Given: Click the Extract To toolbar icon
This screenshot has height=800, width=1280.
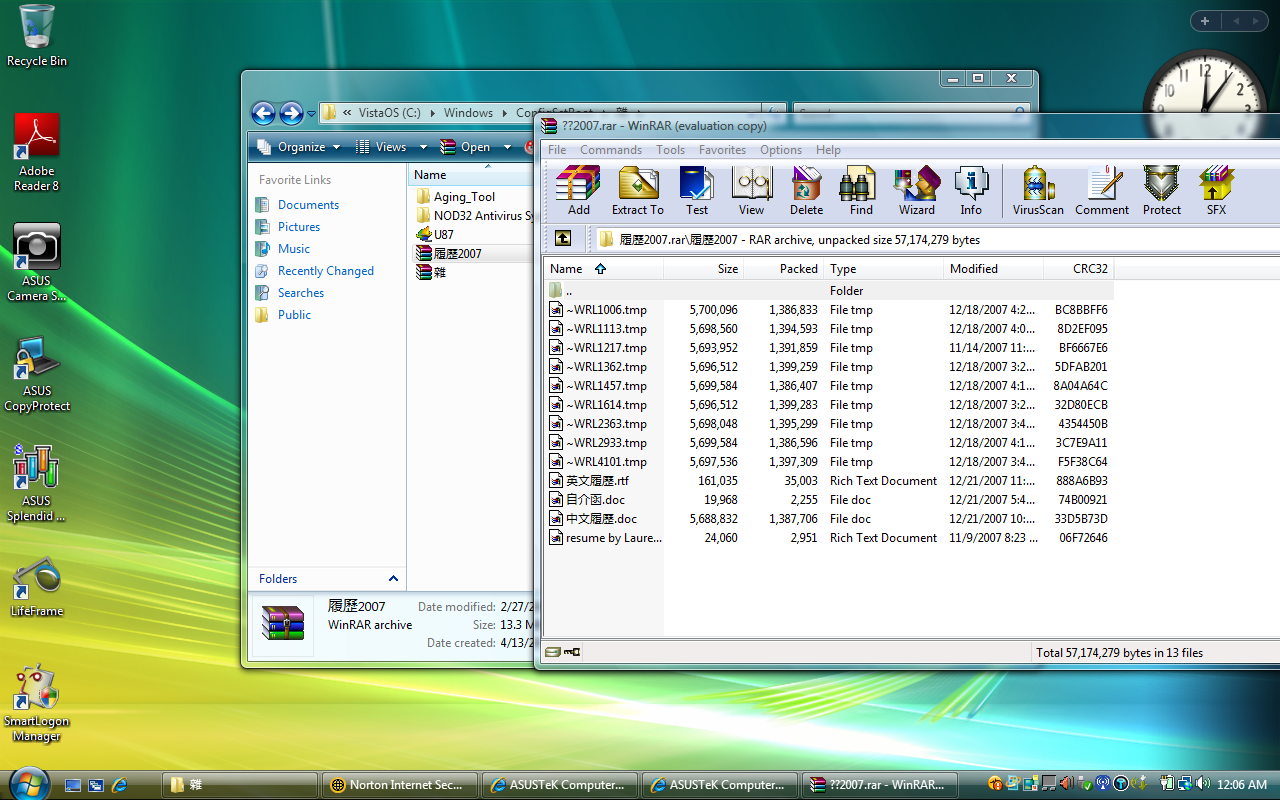Looking at the screenshot, I should [637, 190].
